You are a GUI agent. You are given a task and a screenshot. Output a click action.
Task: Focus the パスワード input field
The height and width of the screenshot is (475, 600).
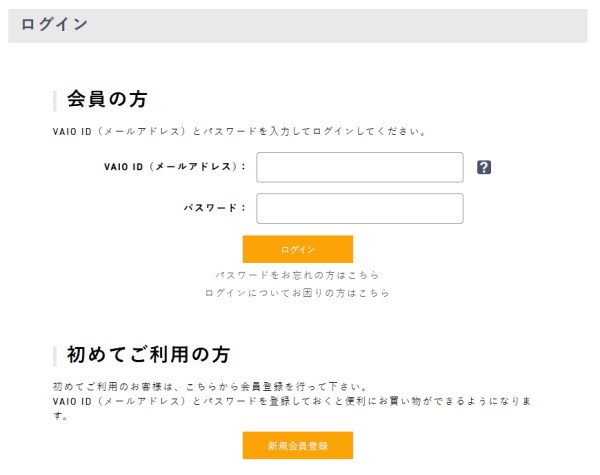(360, 209)
